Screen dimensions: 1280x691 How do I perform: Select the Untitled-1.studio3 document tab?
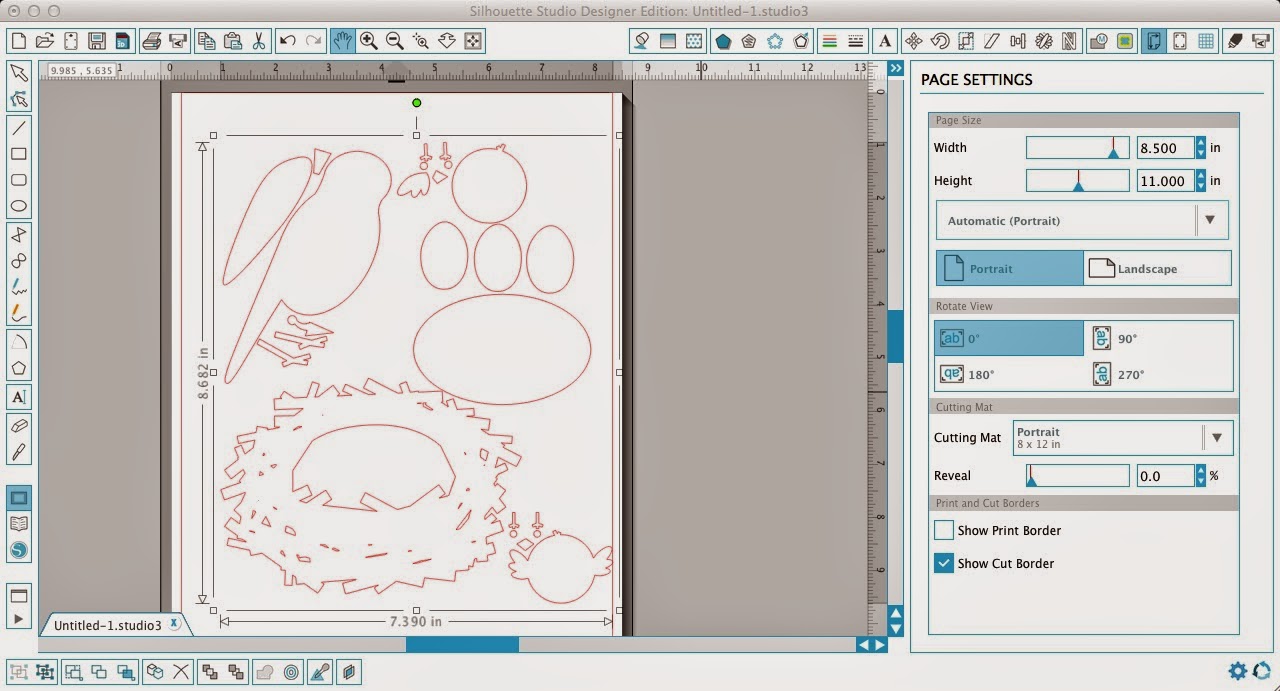click(x=106, y=623)
